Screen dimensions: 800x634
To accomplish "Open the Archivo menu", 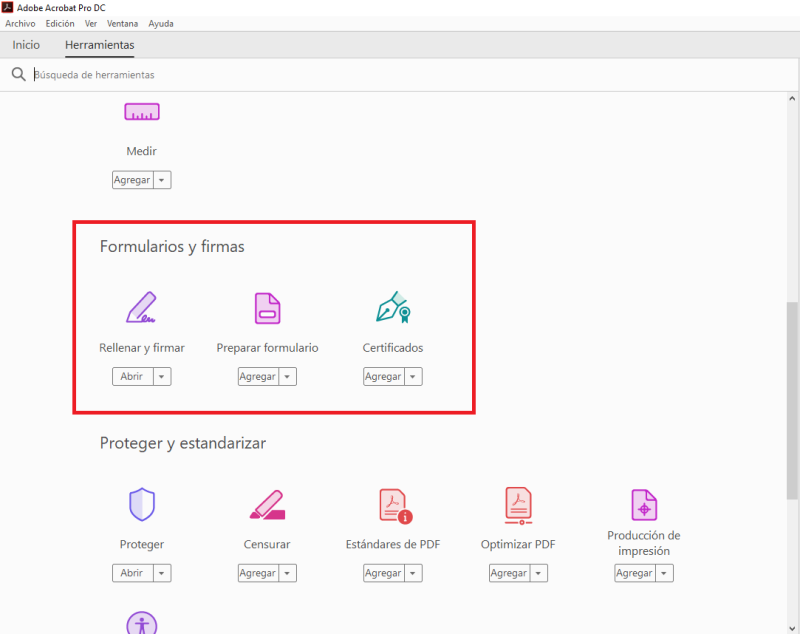I will pos(20,23).
